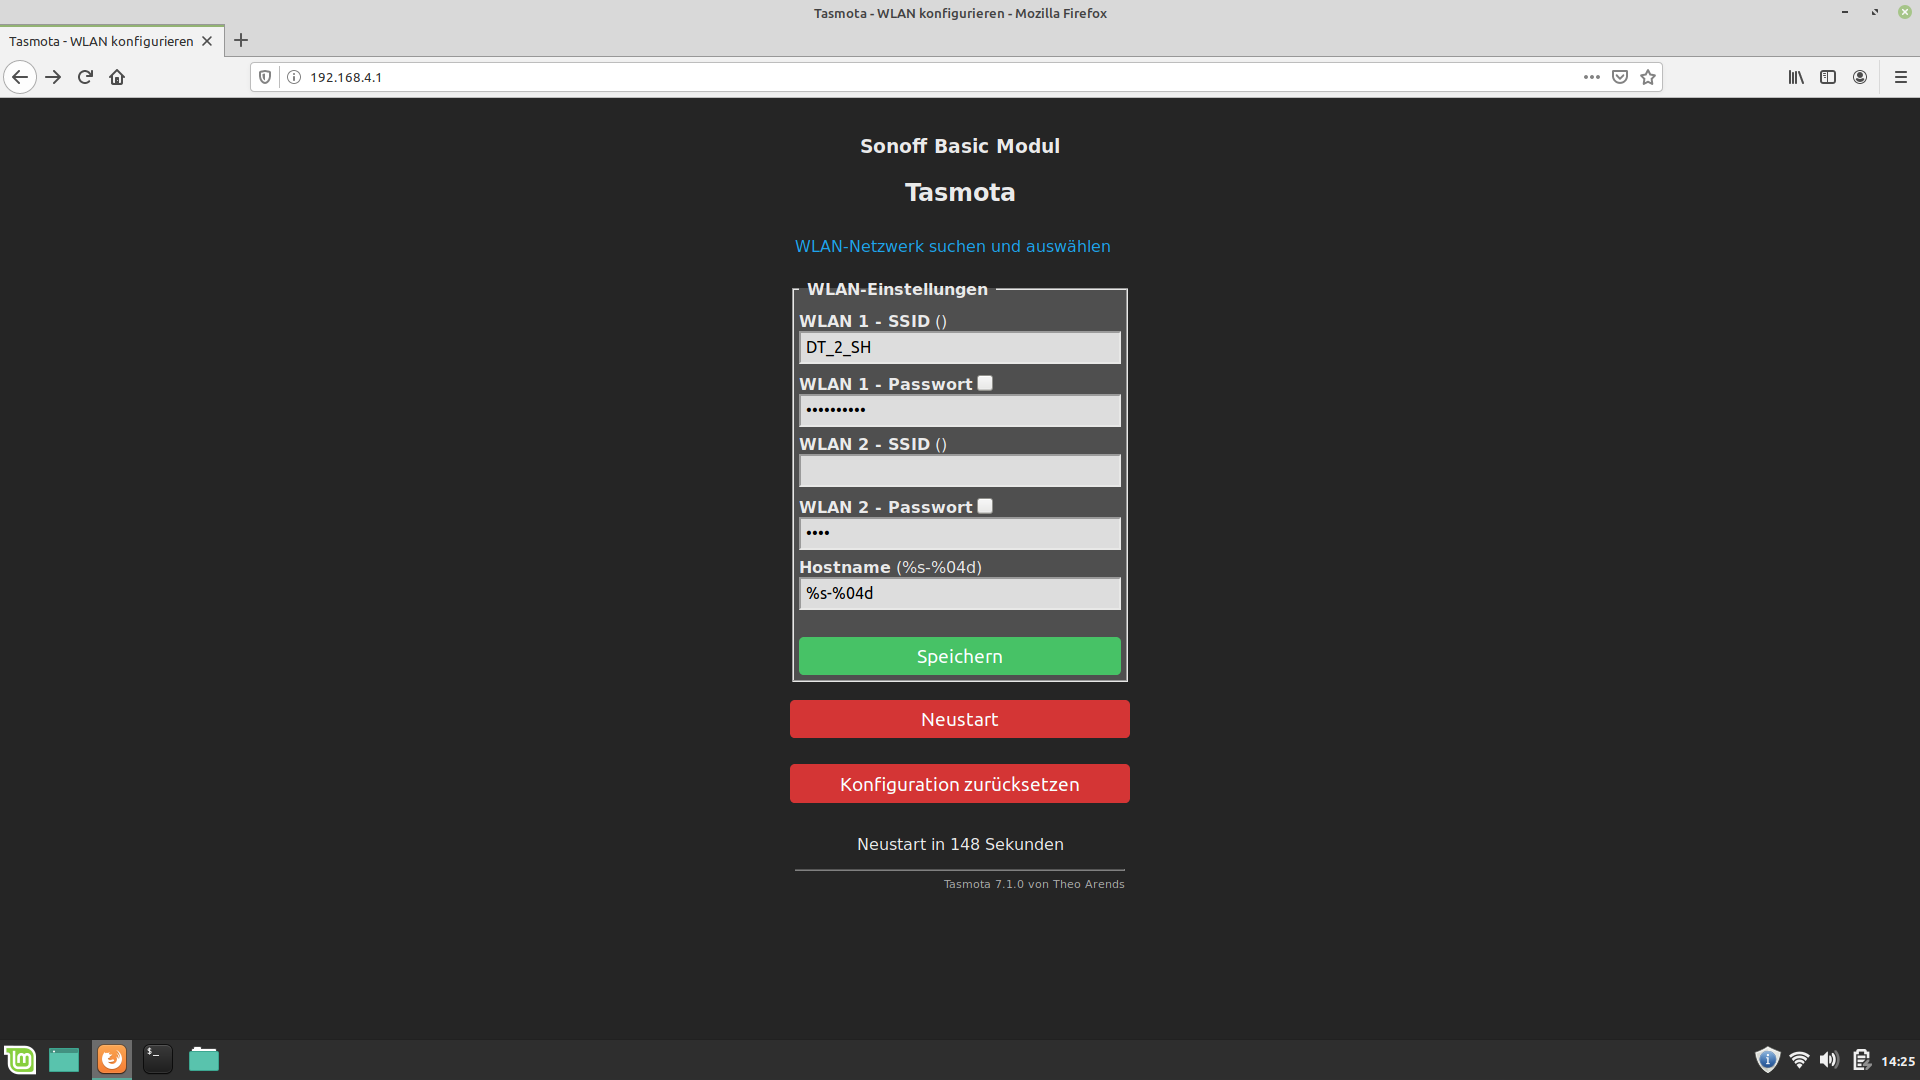
Task: Click the Firefox reload page icon
Action: (85, 77)
